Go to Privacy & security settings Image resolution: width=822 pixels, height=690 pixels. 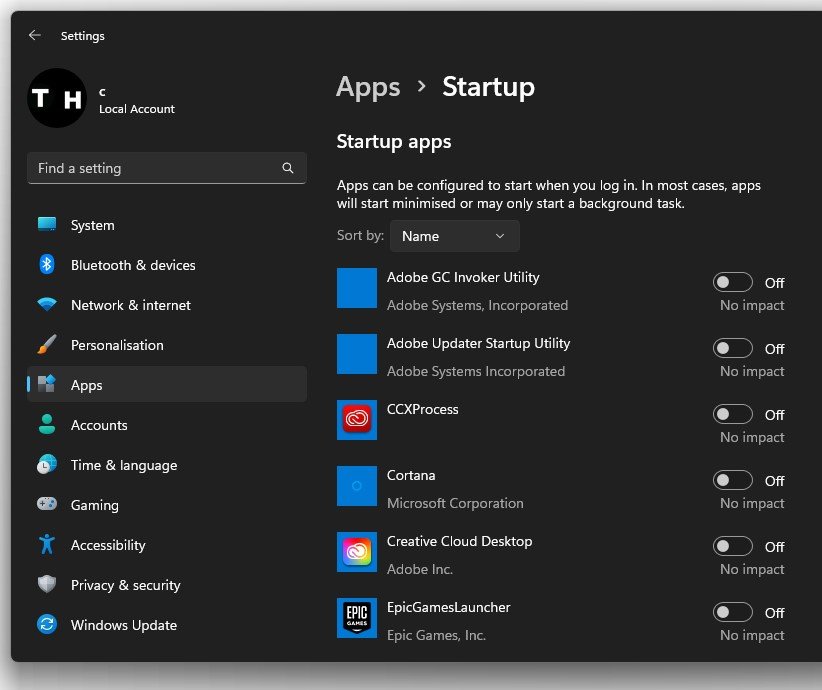(x=125, y=585)
